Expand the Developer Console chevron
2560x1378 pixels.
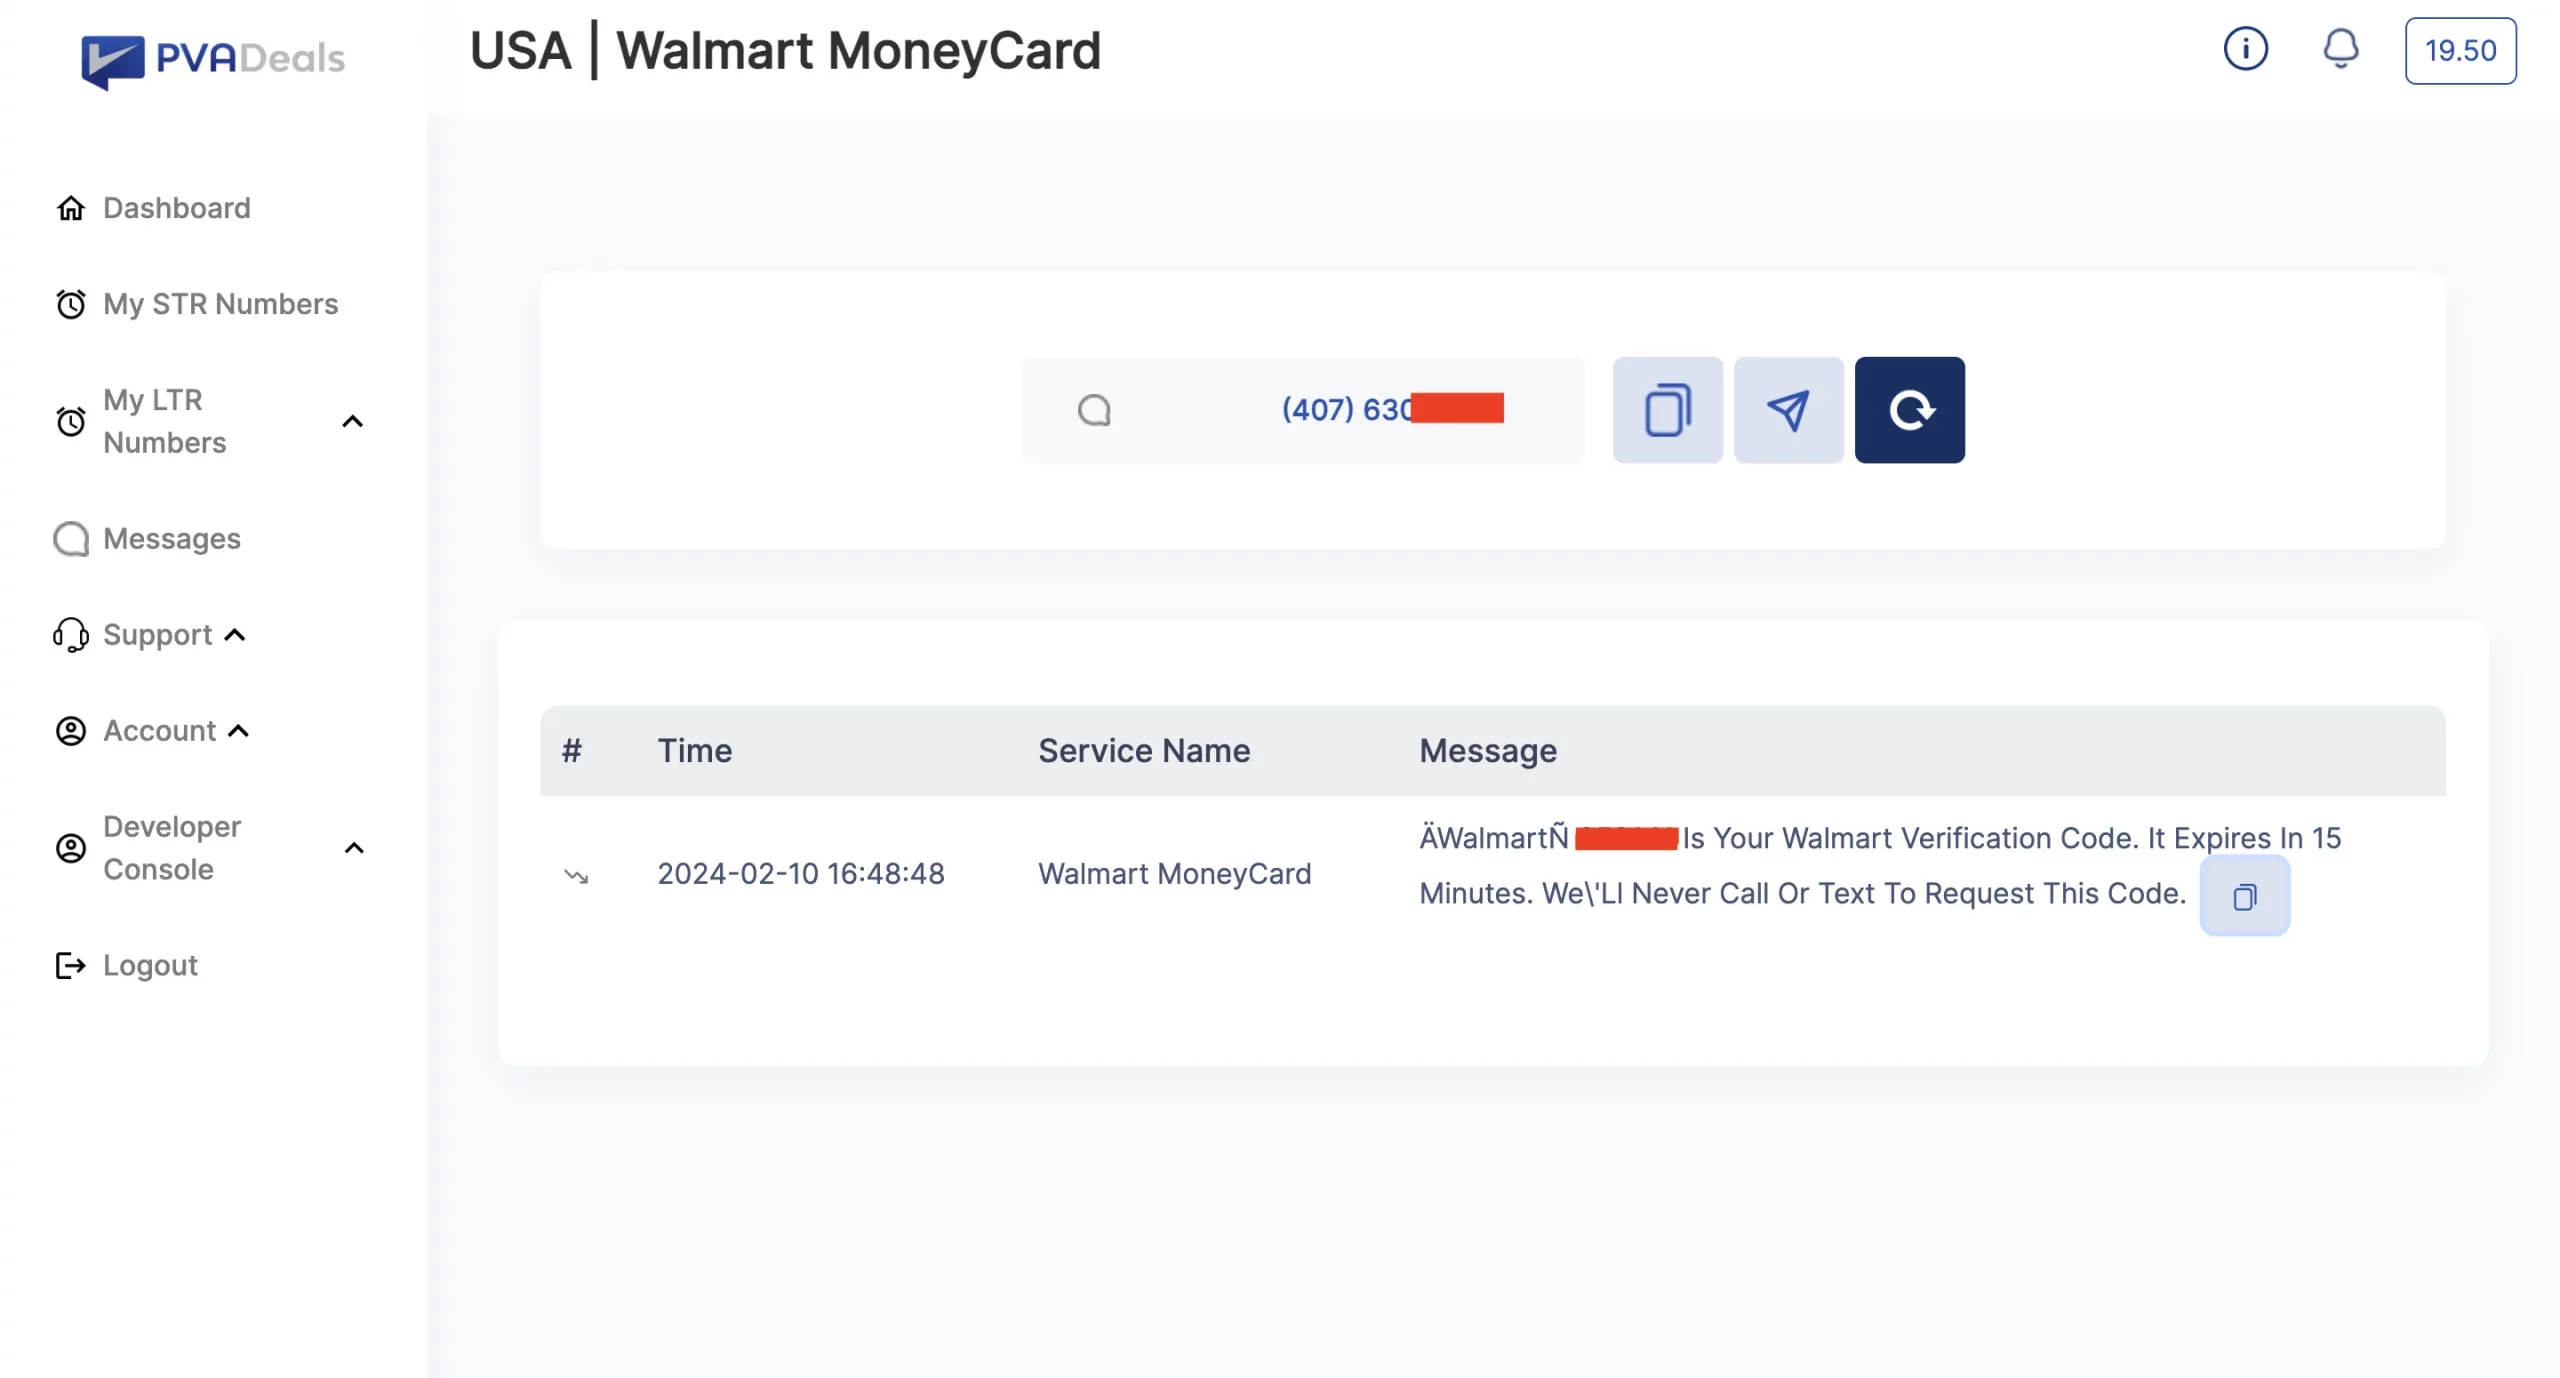(354, 848)
